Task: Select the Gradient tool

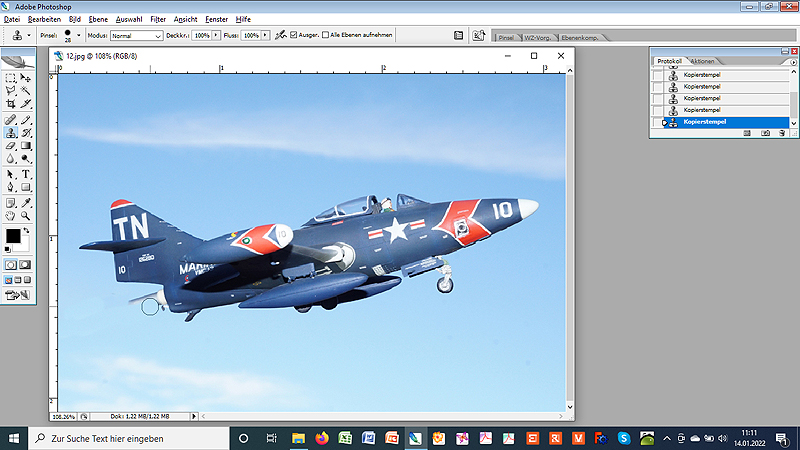Action: (x=26, y=146)
